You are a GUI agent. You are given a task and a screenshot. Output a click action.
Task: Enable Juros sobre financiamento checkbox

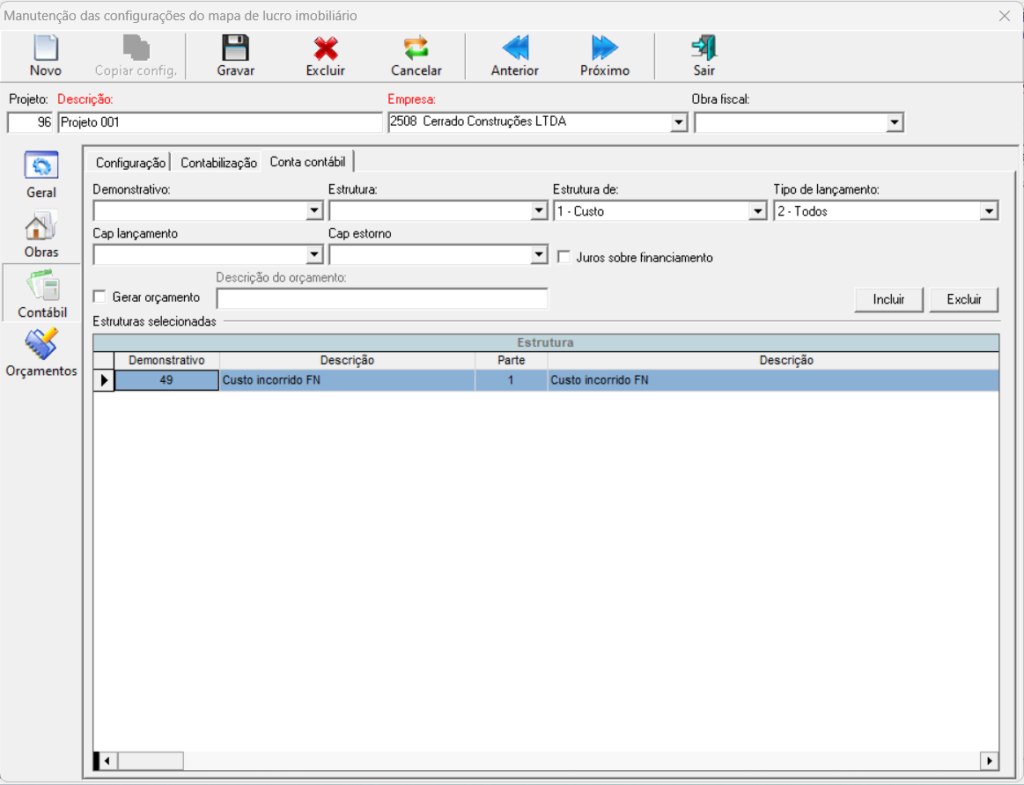(564, 257)
